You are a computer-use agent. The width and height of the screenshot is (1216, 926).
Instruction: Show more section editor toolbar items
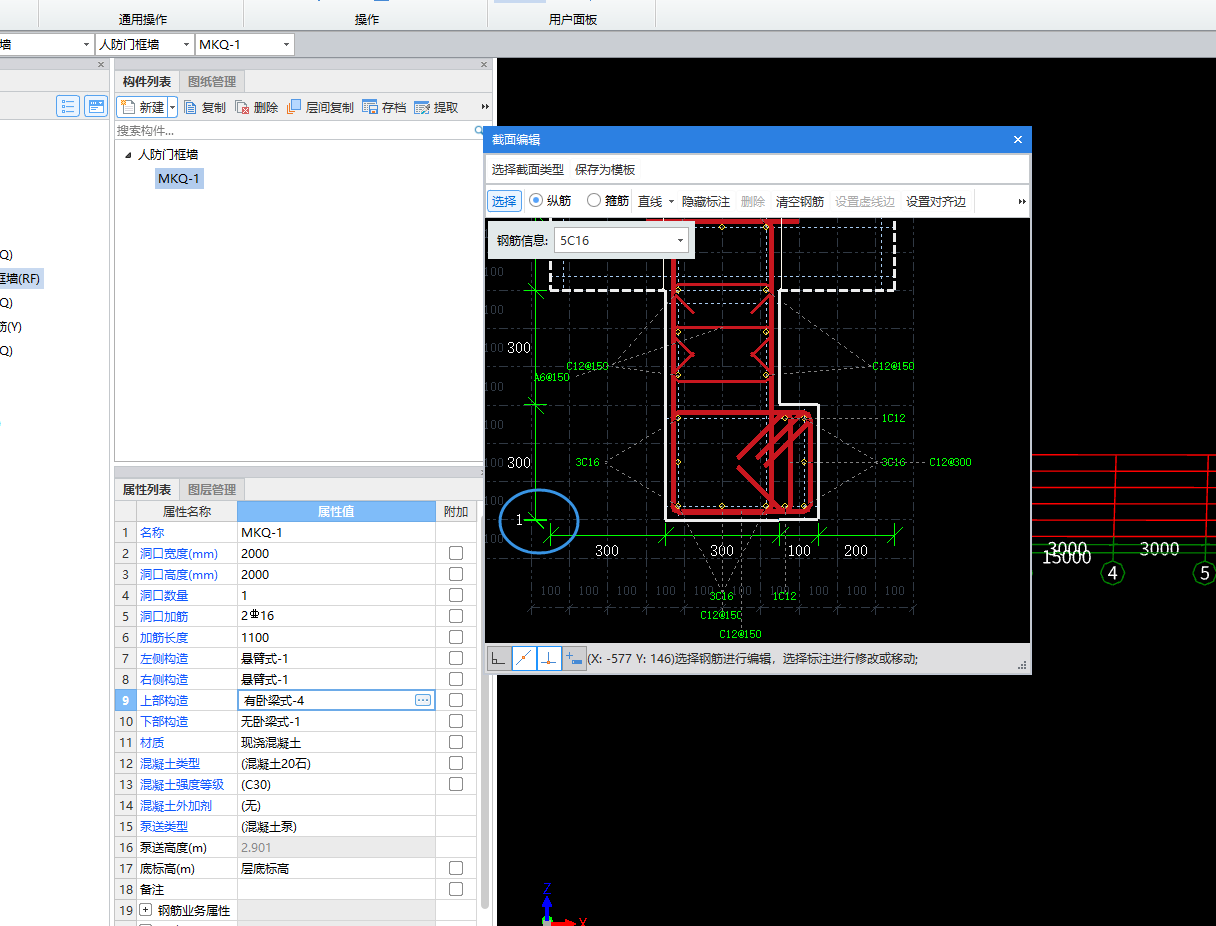[1022, 201]
